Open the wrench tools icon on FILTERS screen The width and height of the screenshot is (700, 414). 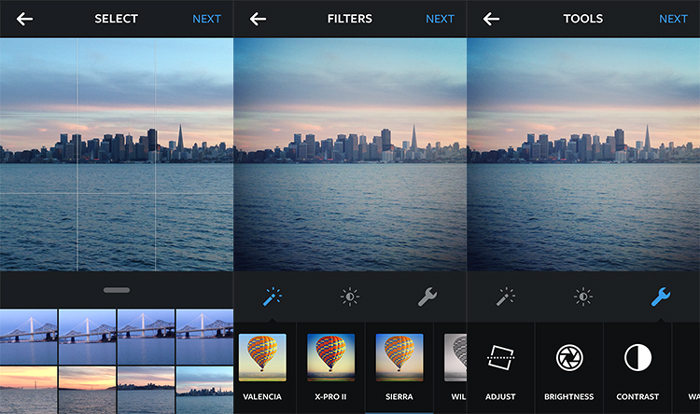point(426,296)
